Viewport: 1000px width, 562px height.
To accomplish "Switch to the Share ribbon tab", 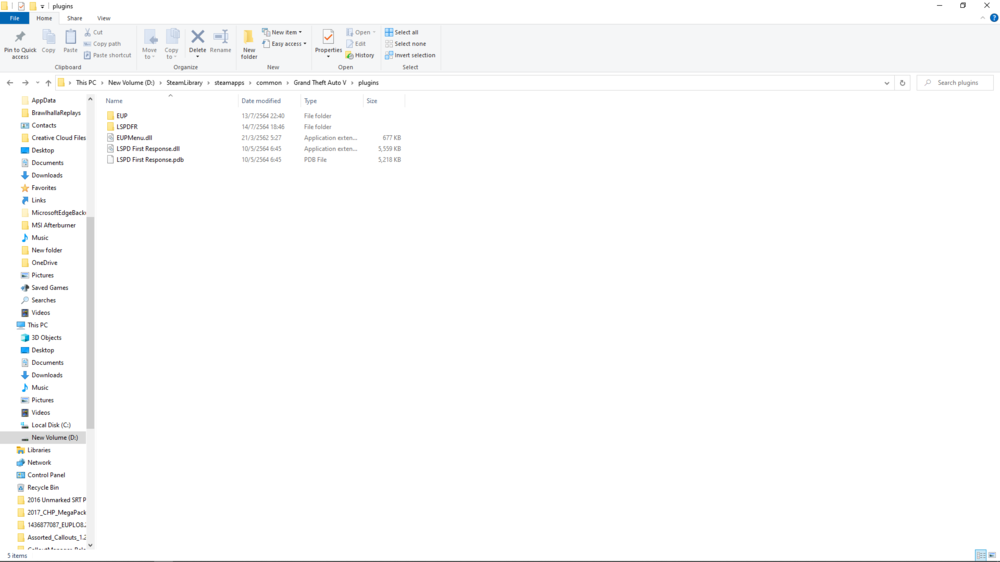I will pyautogui.click(x=75, y=18).
